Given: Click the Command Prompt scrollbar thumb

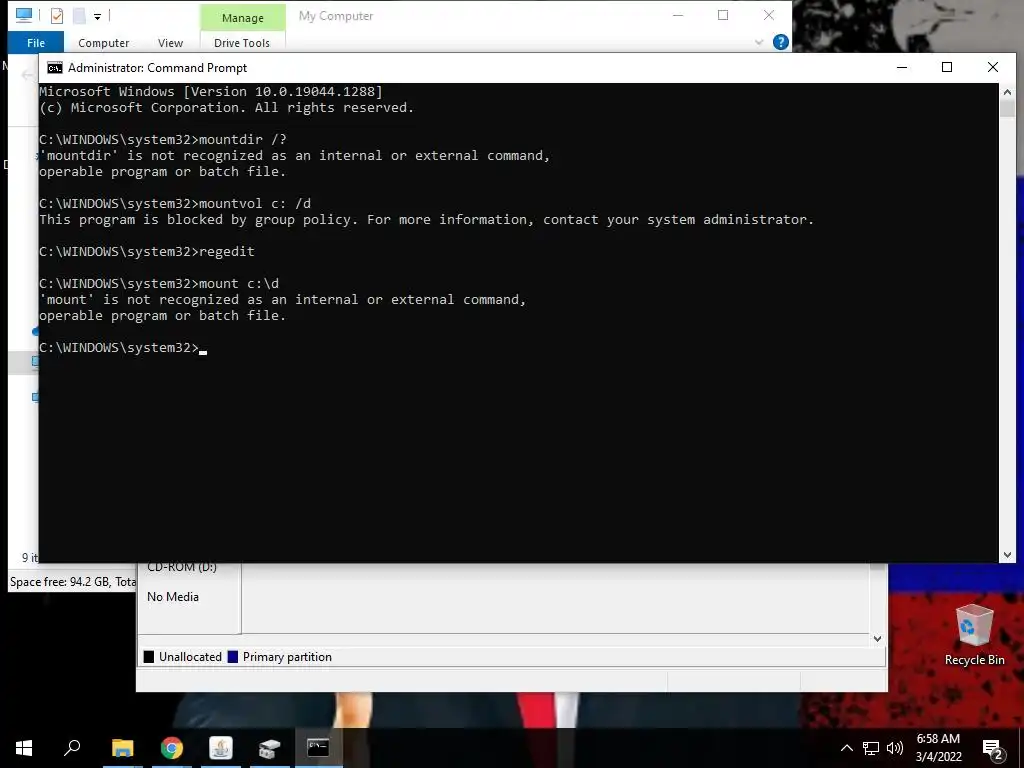Looking at the screenshot, I should [1007, 109].
